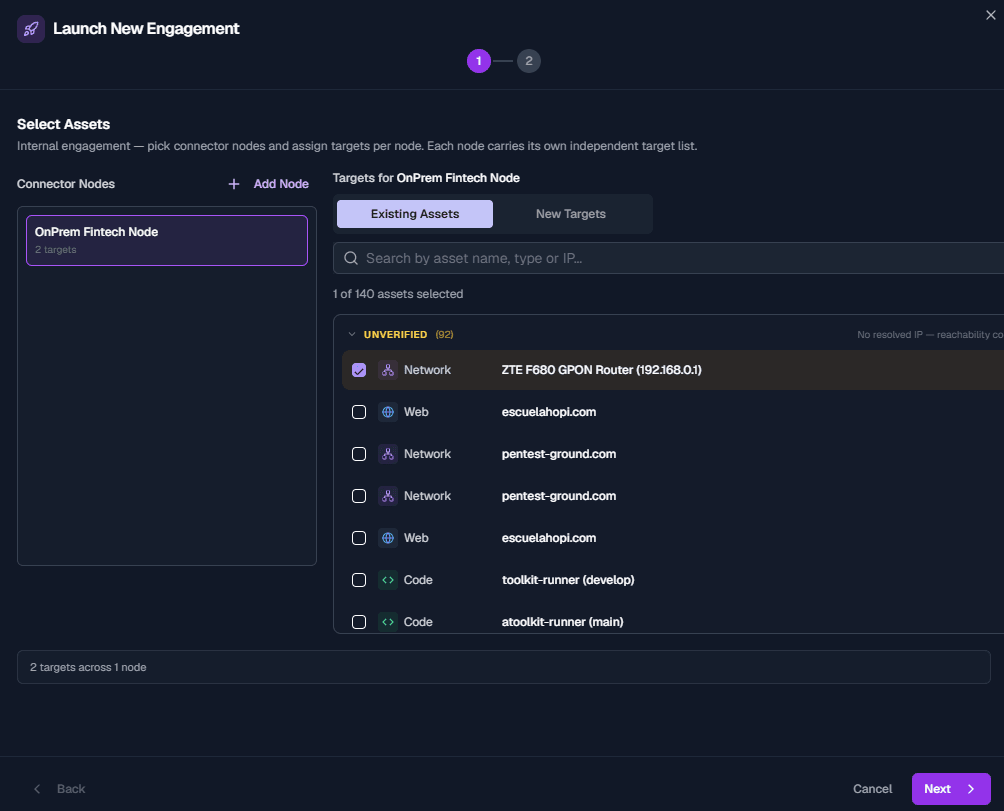The height and width of the screenshot is (811, 1004).
Task: Click the Code icon for toolkit-runner (develop)
Action: (x=387, y=580)
